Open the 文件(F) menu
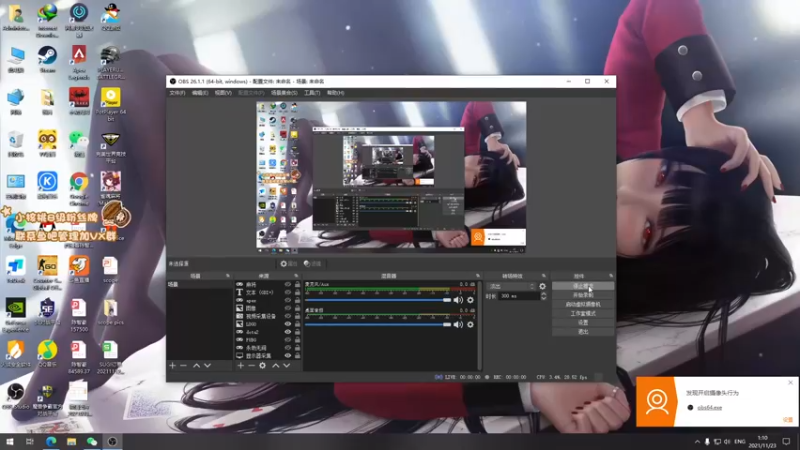The width and height of the screenshot is (800, 450). coord(177,93)
